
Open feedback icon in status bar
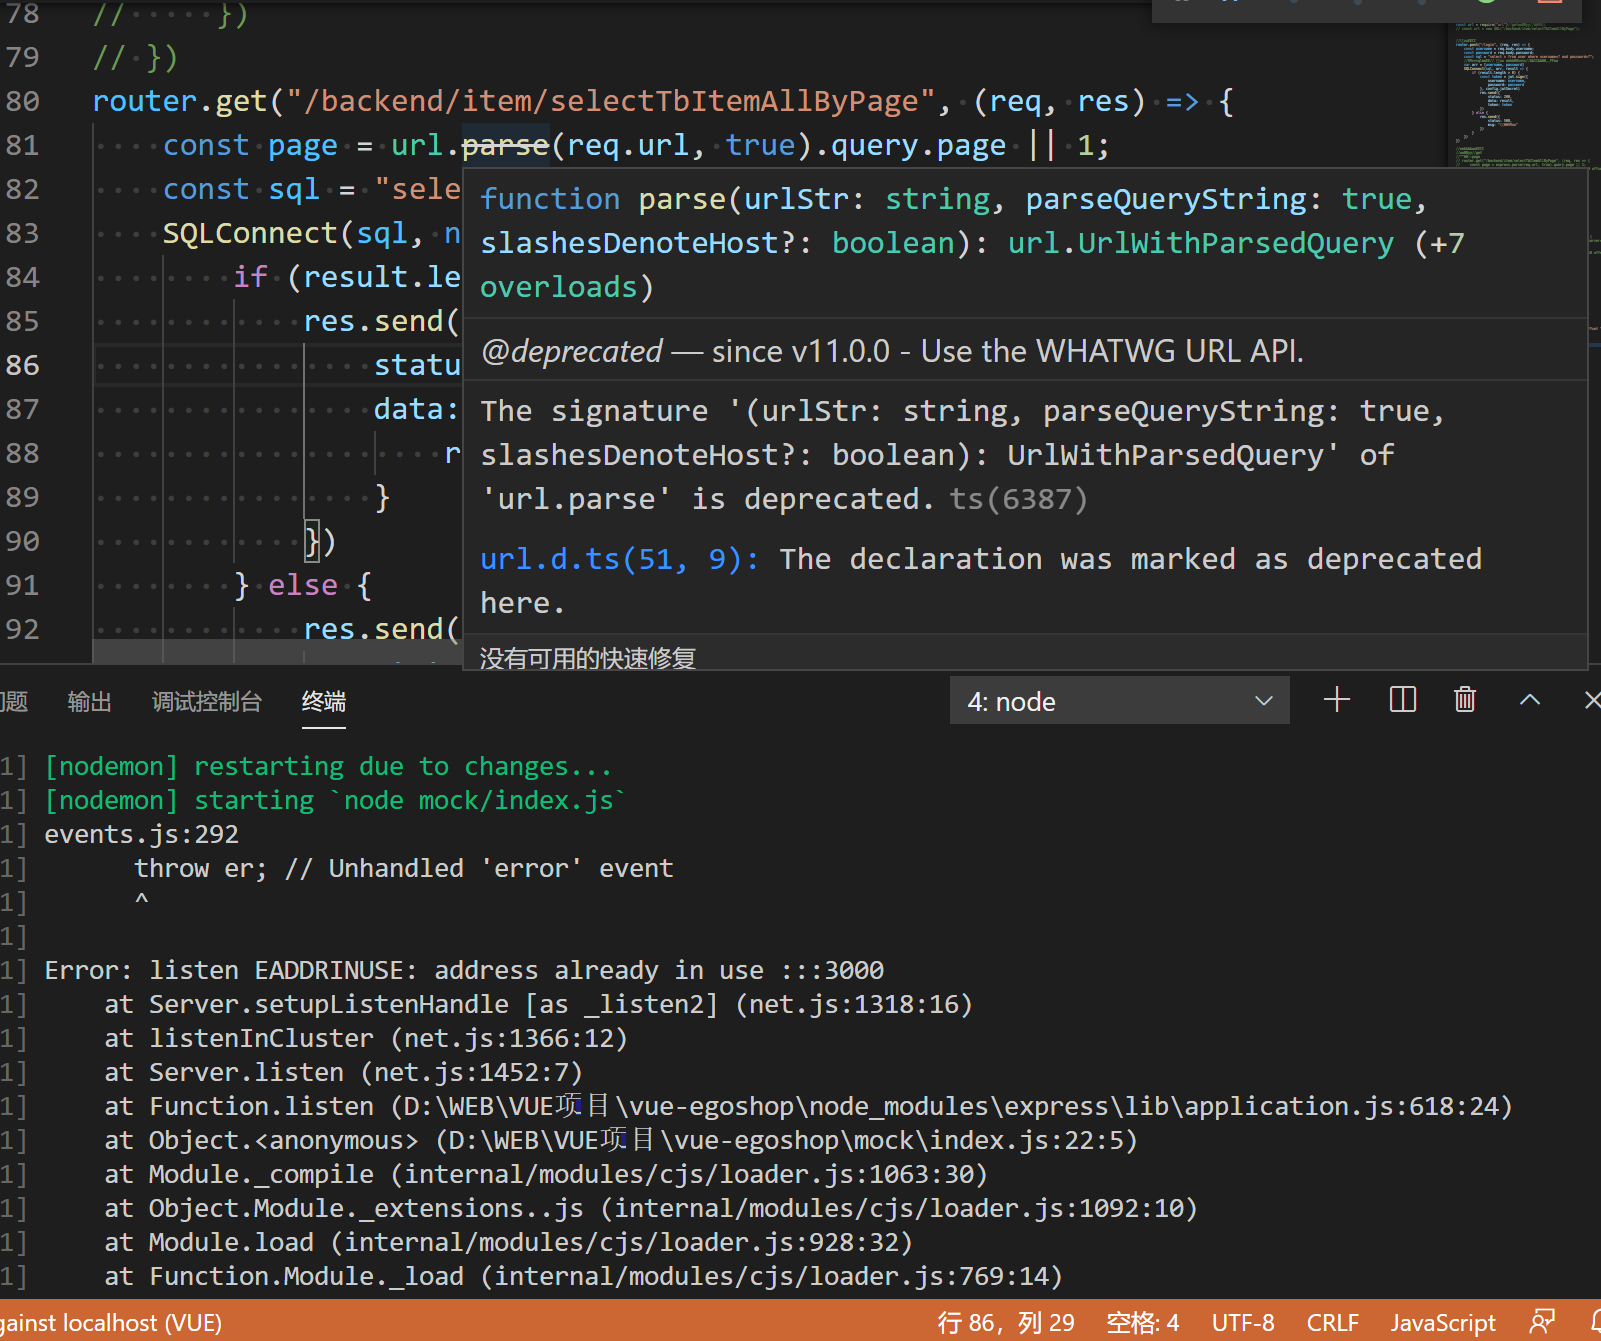[x=1542, y=1322]
